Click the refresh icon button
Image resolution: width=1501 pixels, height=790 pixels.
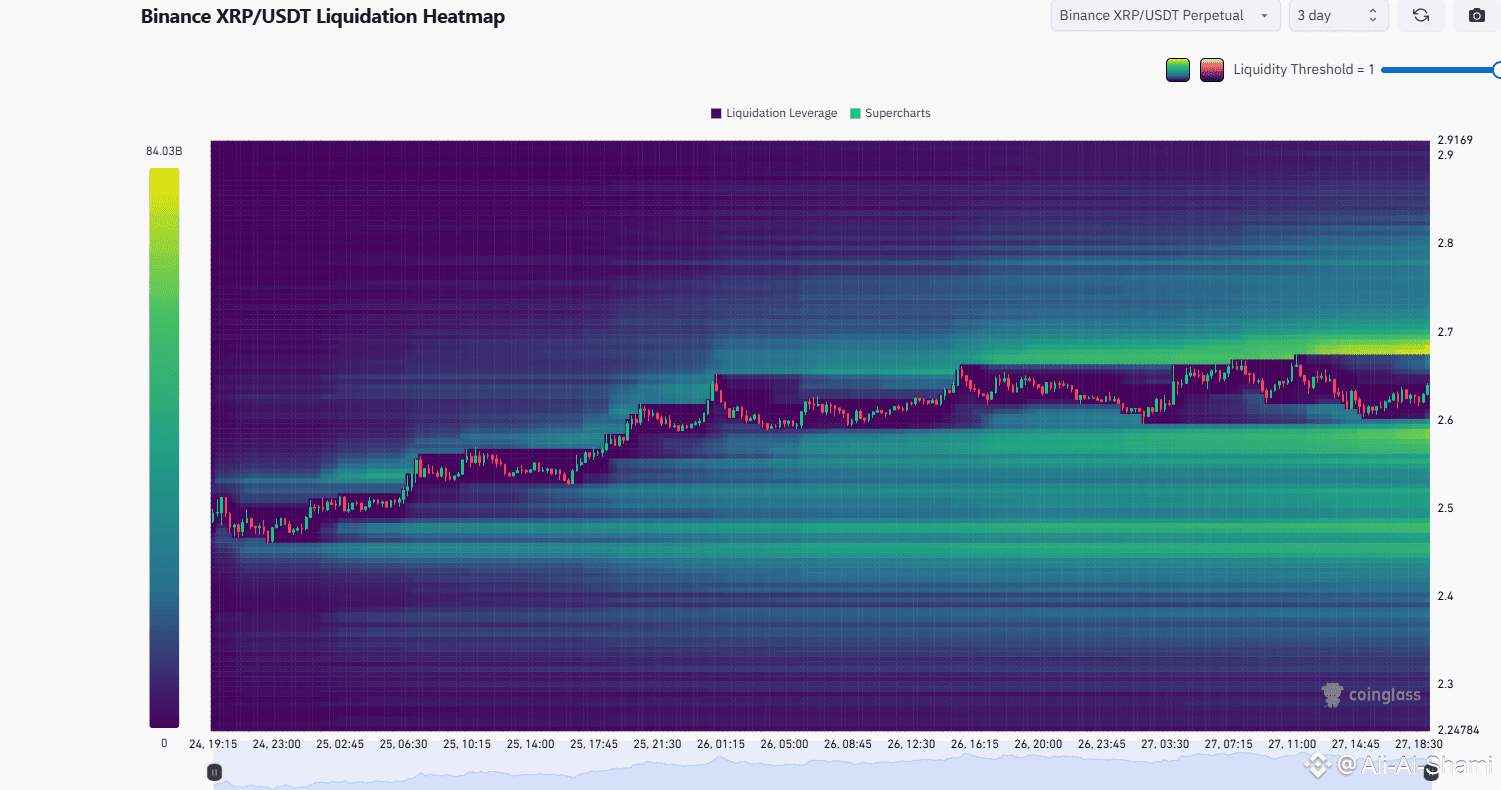click(x=1420, y=16)
